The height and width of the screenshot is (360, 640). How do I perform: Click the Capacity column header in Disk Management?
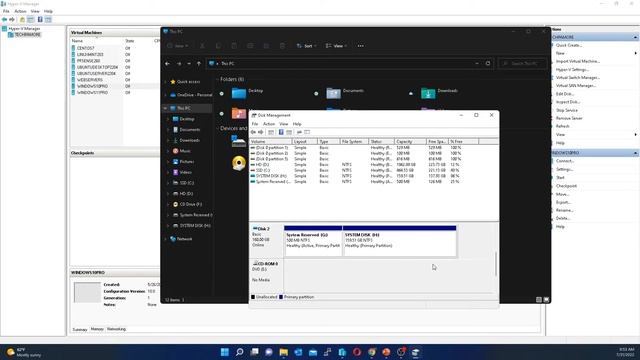[x=410, y=142]
